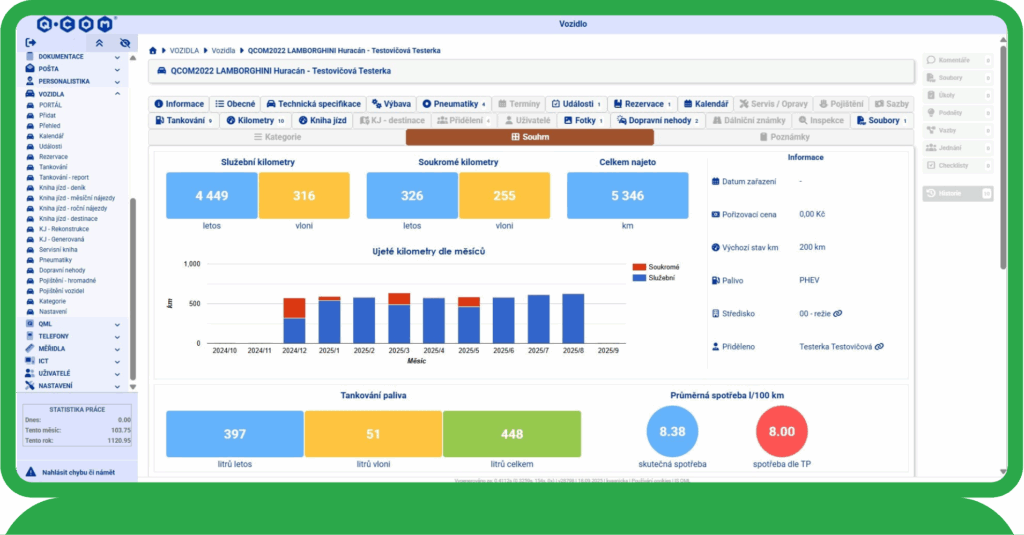Screen dimensions: 1024x535
Task: Click link icon beside 00 - režie
Action: [837, 313]
